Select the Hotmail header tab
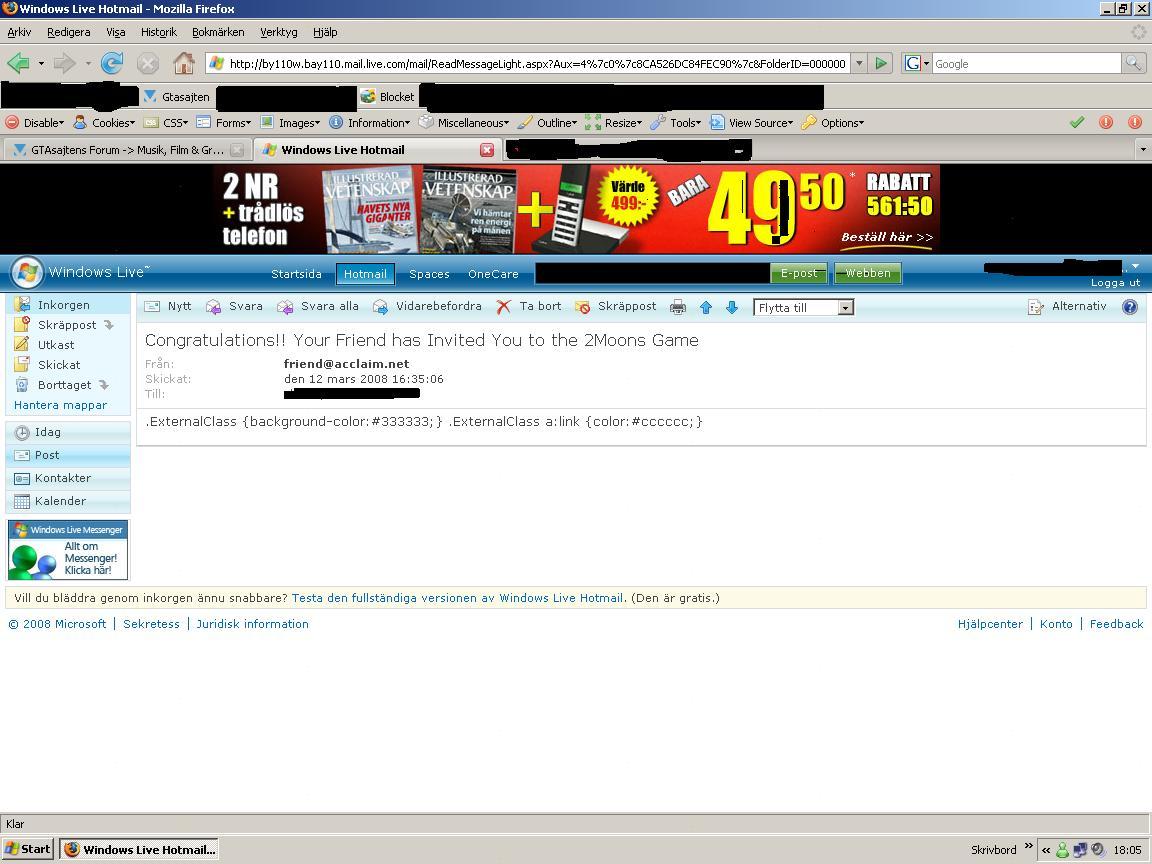The width and height of the screenshot is (1152, 864). coord(365,274)
